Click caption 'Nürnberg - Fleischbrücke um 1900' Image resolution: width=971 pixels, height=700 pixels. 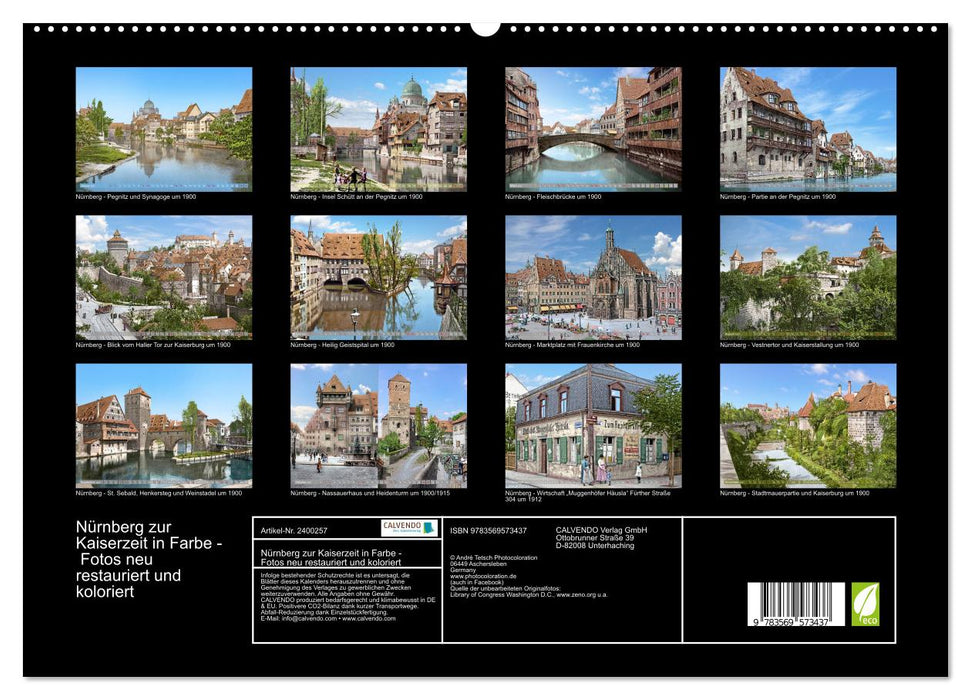[x=553, y=196]
